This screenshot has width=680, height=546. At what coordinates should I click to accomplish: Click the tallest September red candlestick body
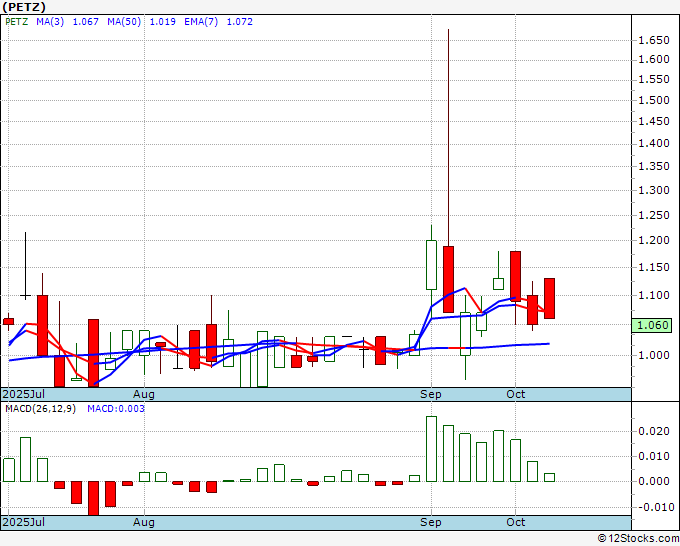pyautogui.click(x=448, y=279)
